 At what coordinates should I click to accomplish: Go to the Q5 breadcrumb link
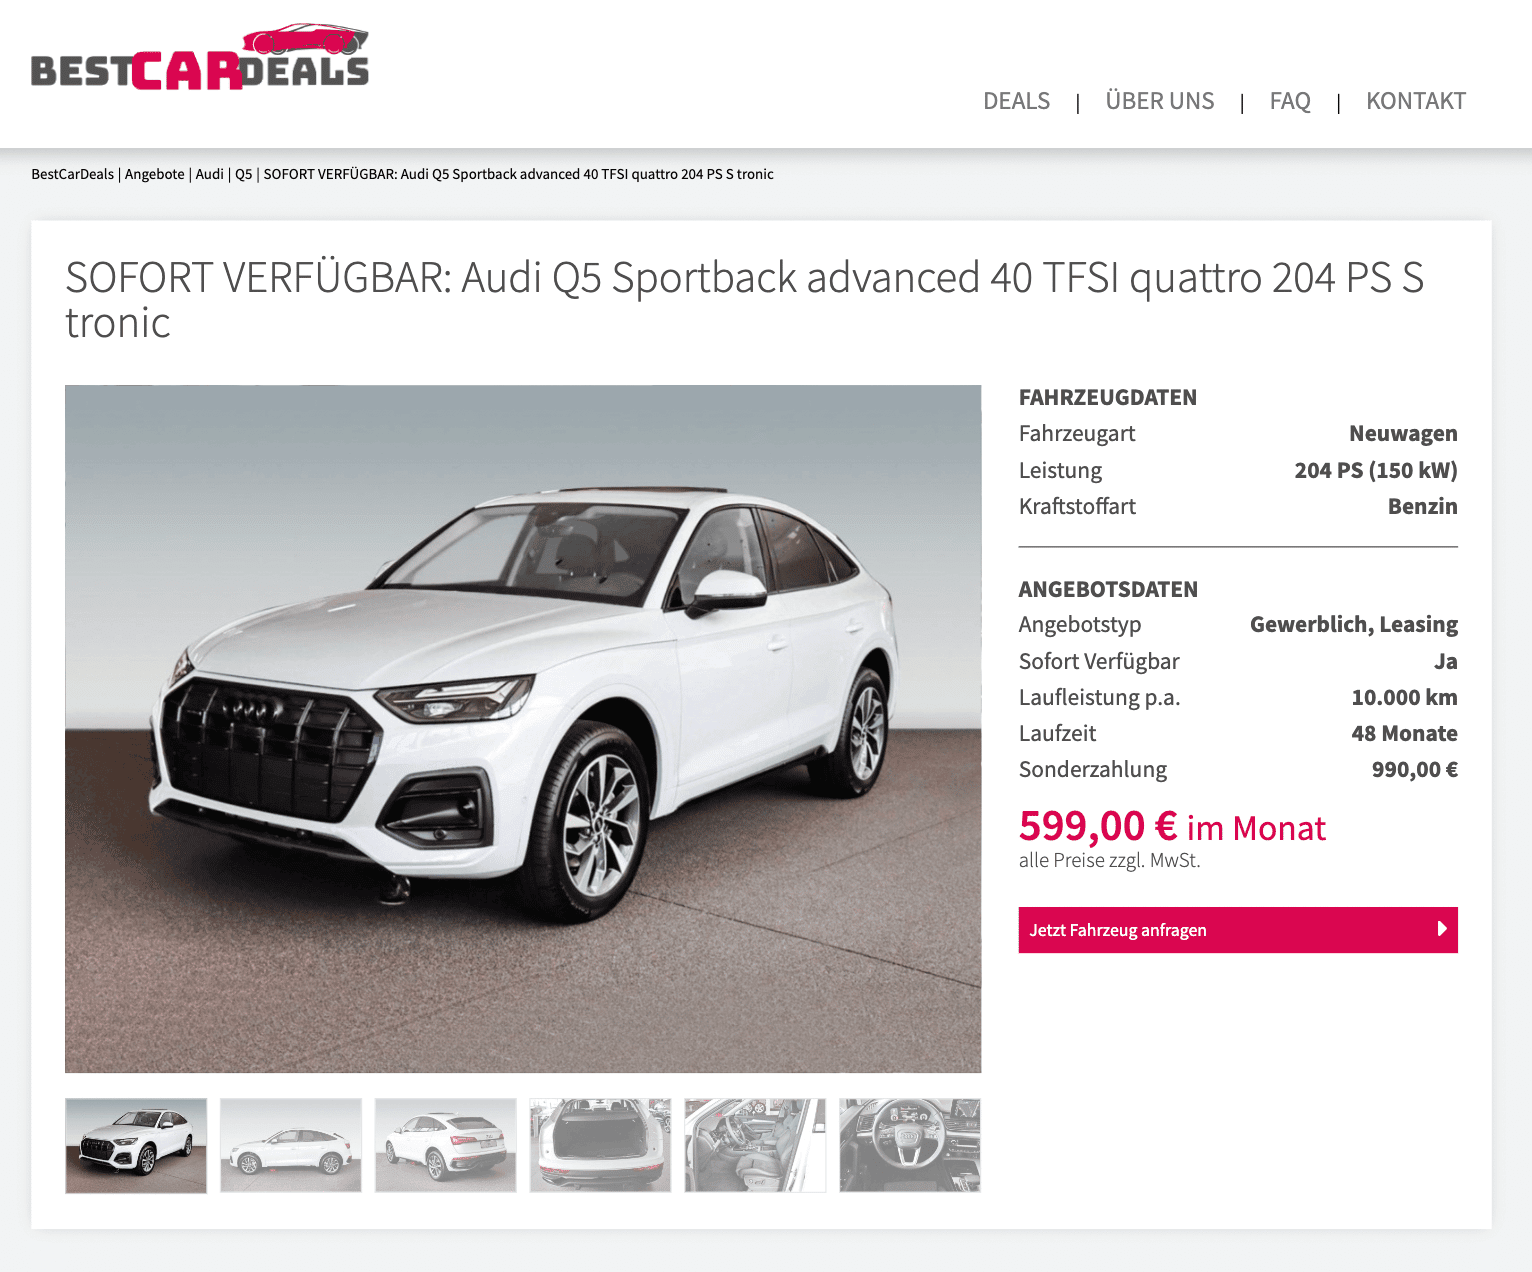pos(243,174)
